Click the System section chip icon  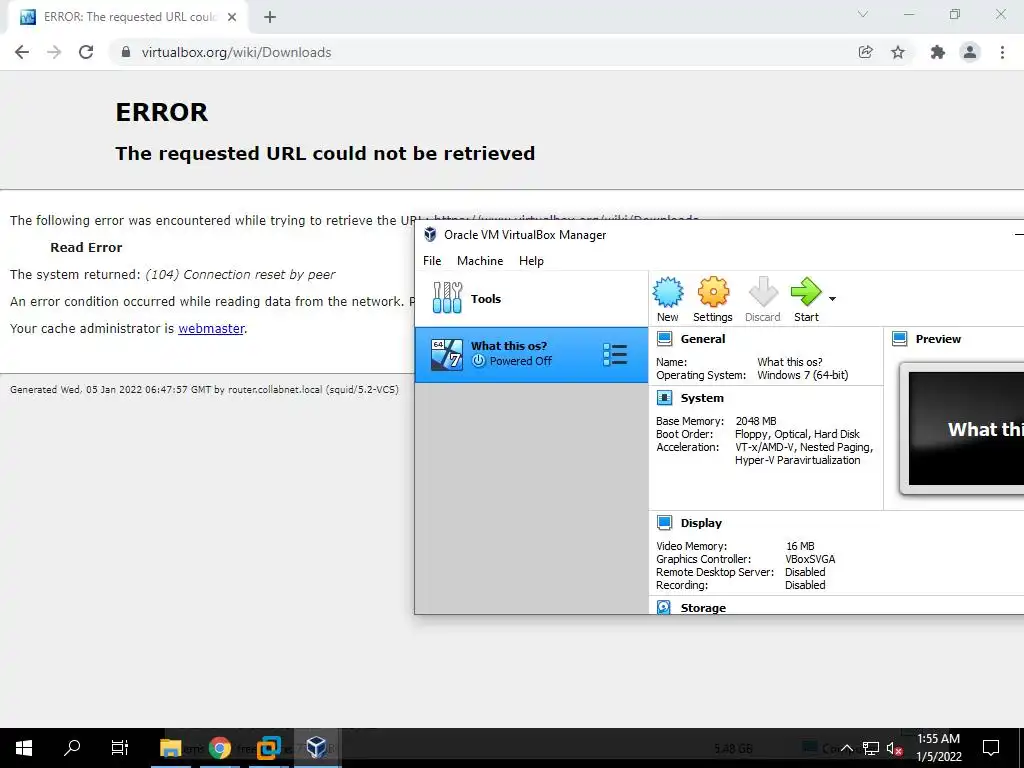coord(664,398)
